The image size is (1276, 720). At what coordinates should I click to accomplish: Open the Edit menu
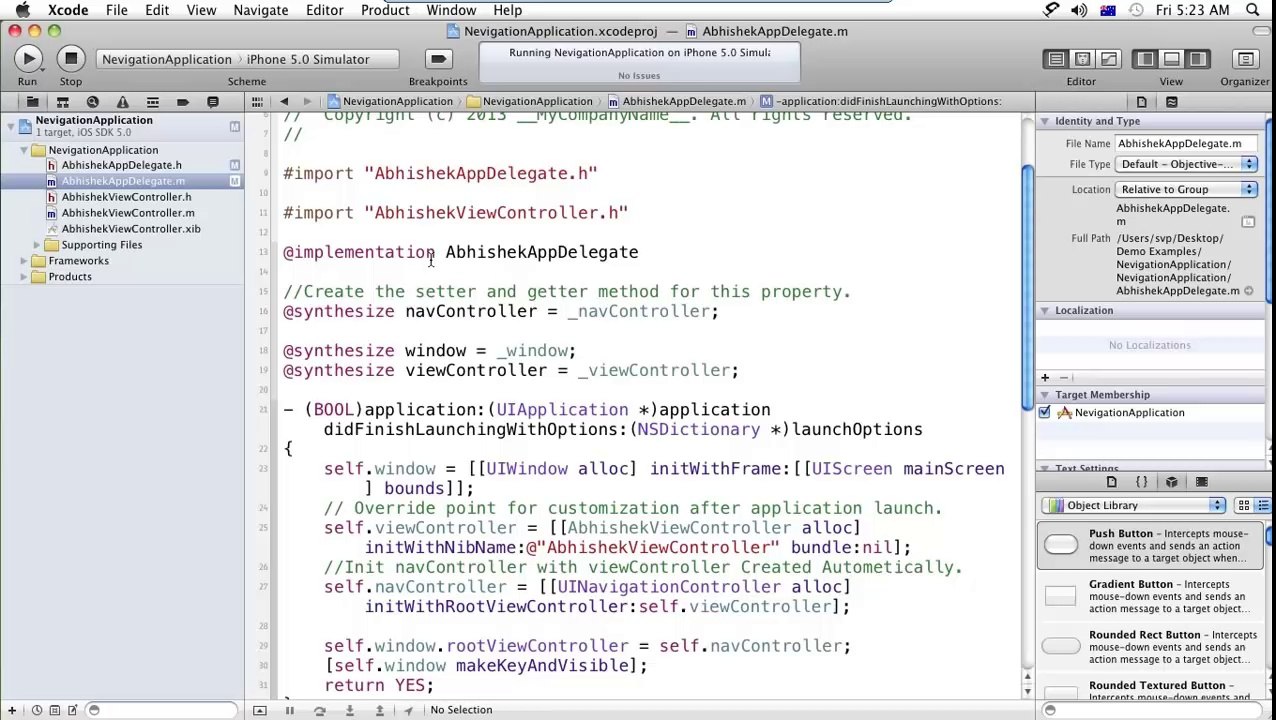click(x=157, y=10)
